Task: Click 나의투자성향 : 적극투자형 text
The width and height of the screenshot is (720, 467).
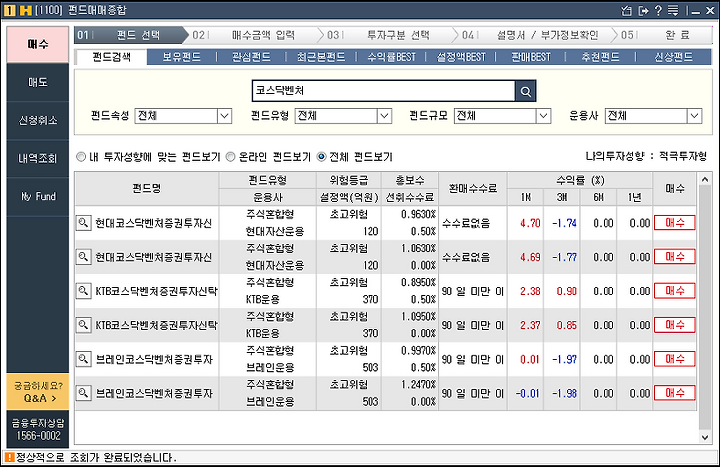Action: coord(646,157)
